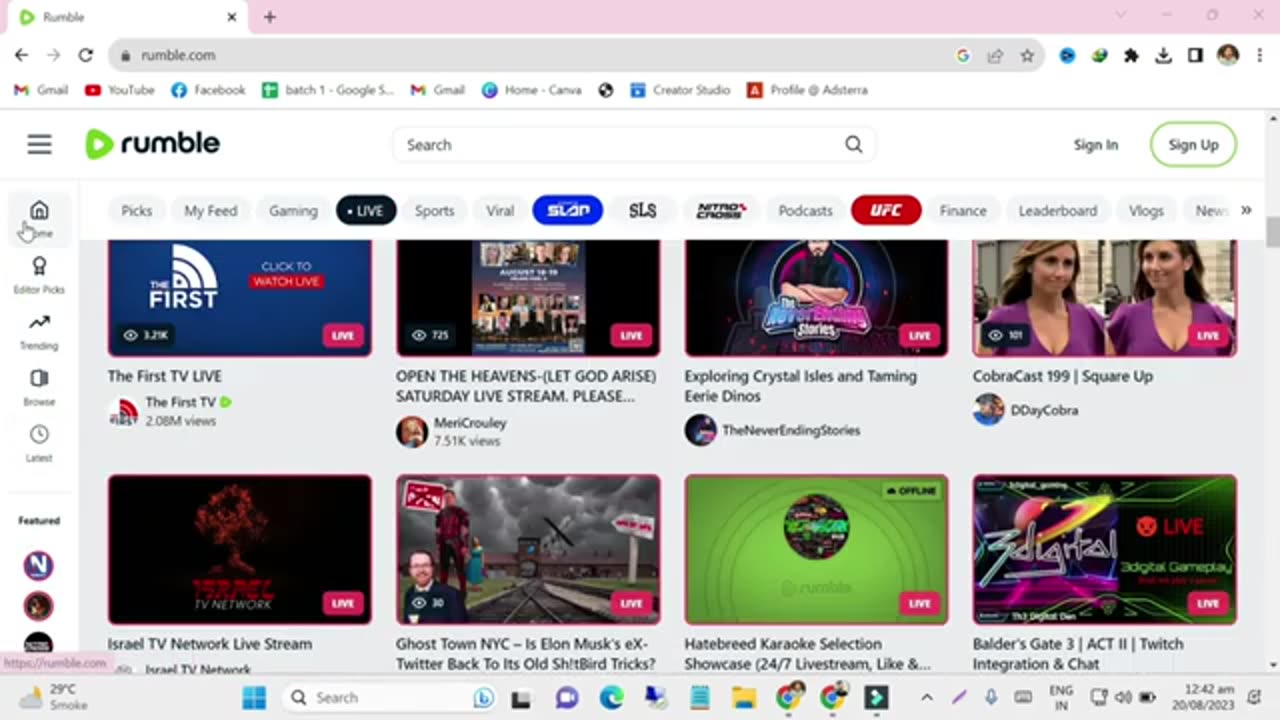Open the UFC category chip
The height and width of the screenshot is (720, 1280).
(886, 211)
